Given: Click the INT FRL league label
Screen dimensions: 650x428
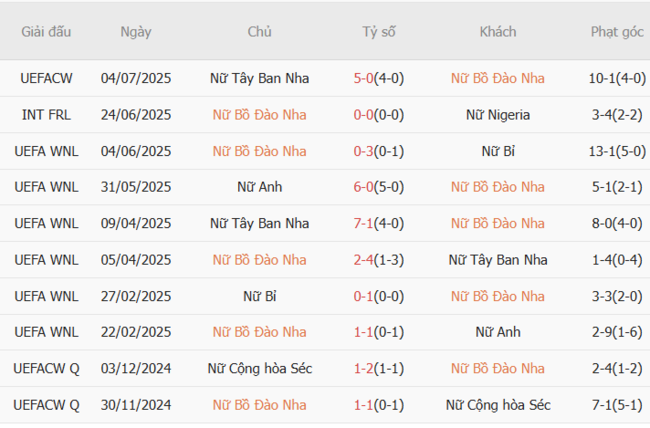Looking at the screenshot, I should [46, 115].
